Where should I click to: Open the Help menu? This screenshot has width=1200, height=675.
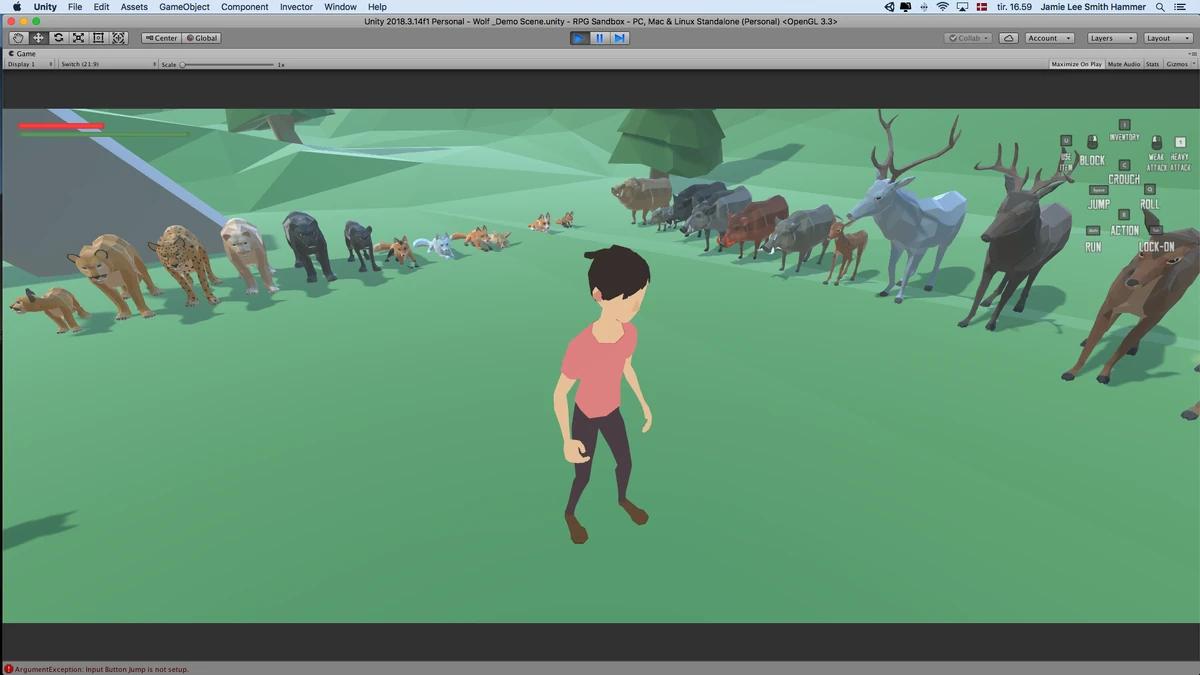[x=377, y=7]
